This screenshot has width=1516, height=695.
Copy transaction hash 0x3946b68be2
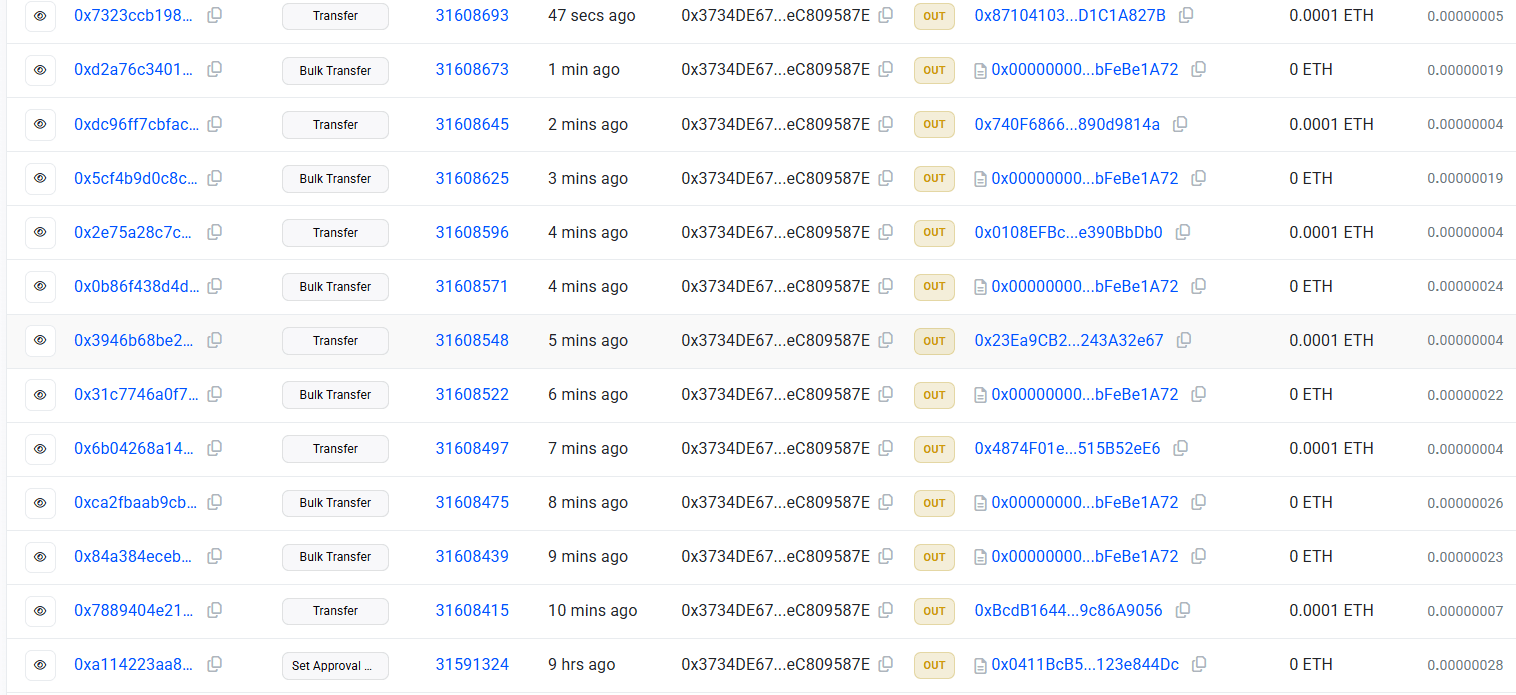(214, 340)
